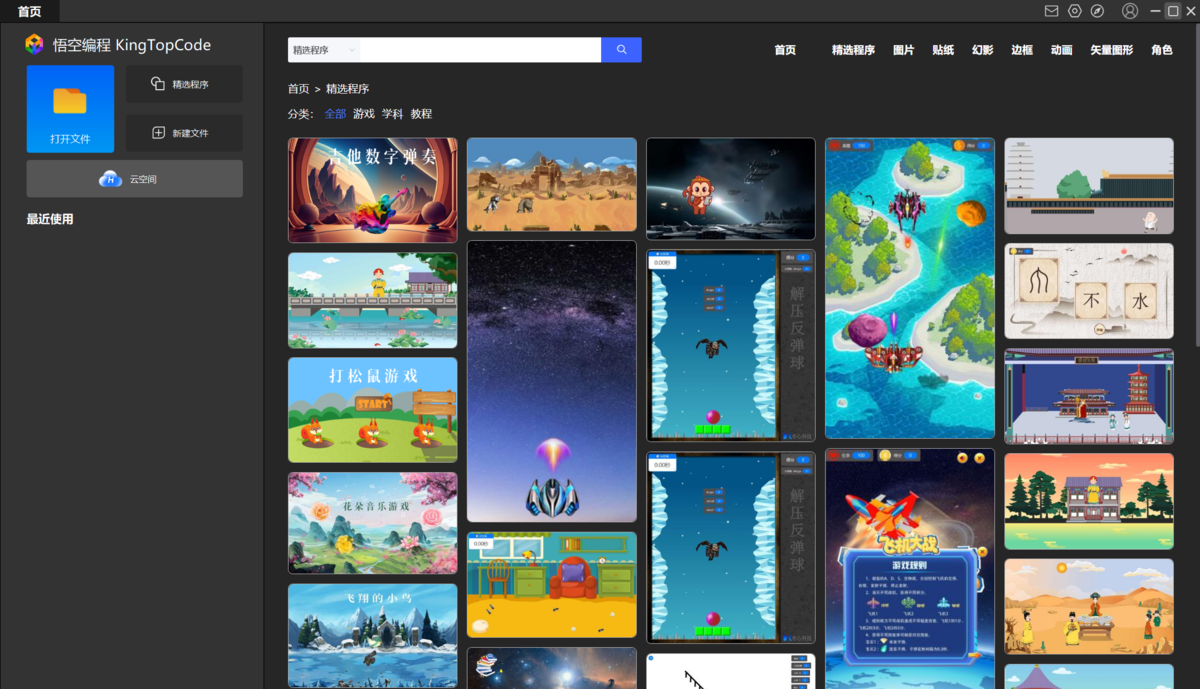Open 云空间 cloud space button
Viewport: 1200px width, 689px height.
coord(134,179)
